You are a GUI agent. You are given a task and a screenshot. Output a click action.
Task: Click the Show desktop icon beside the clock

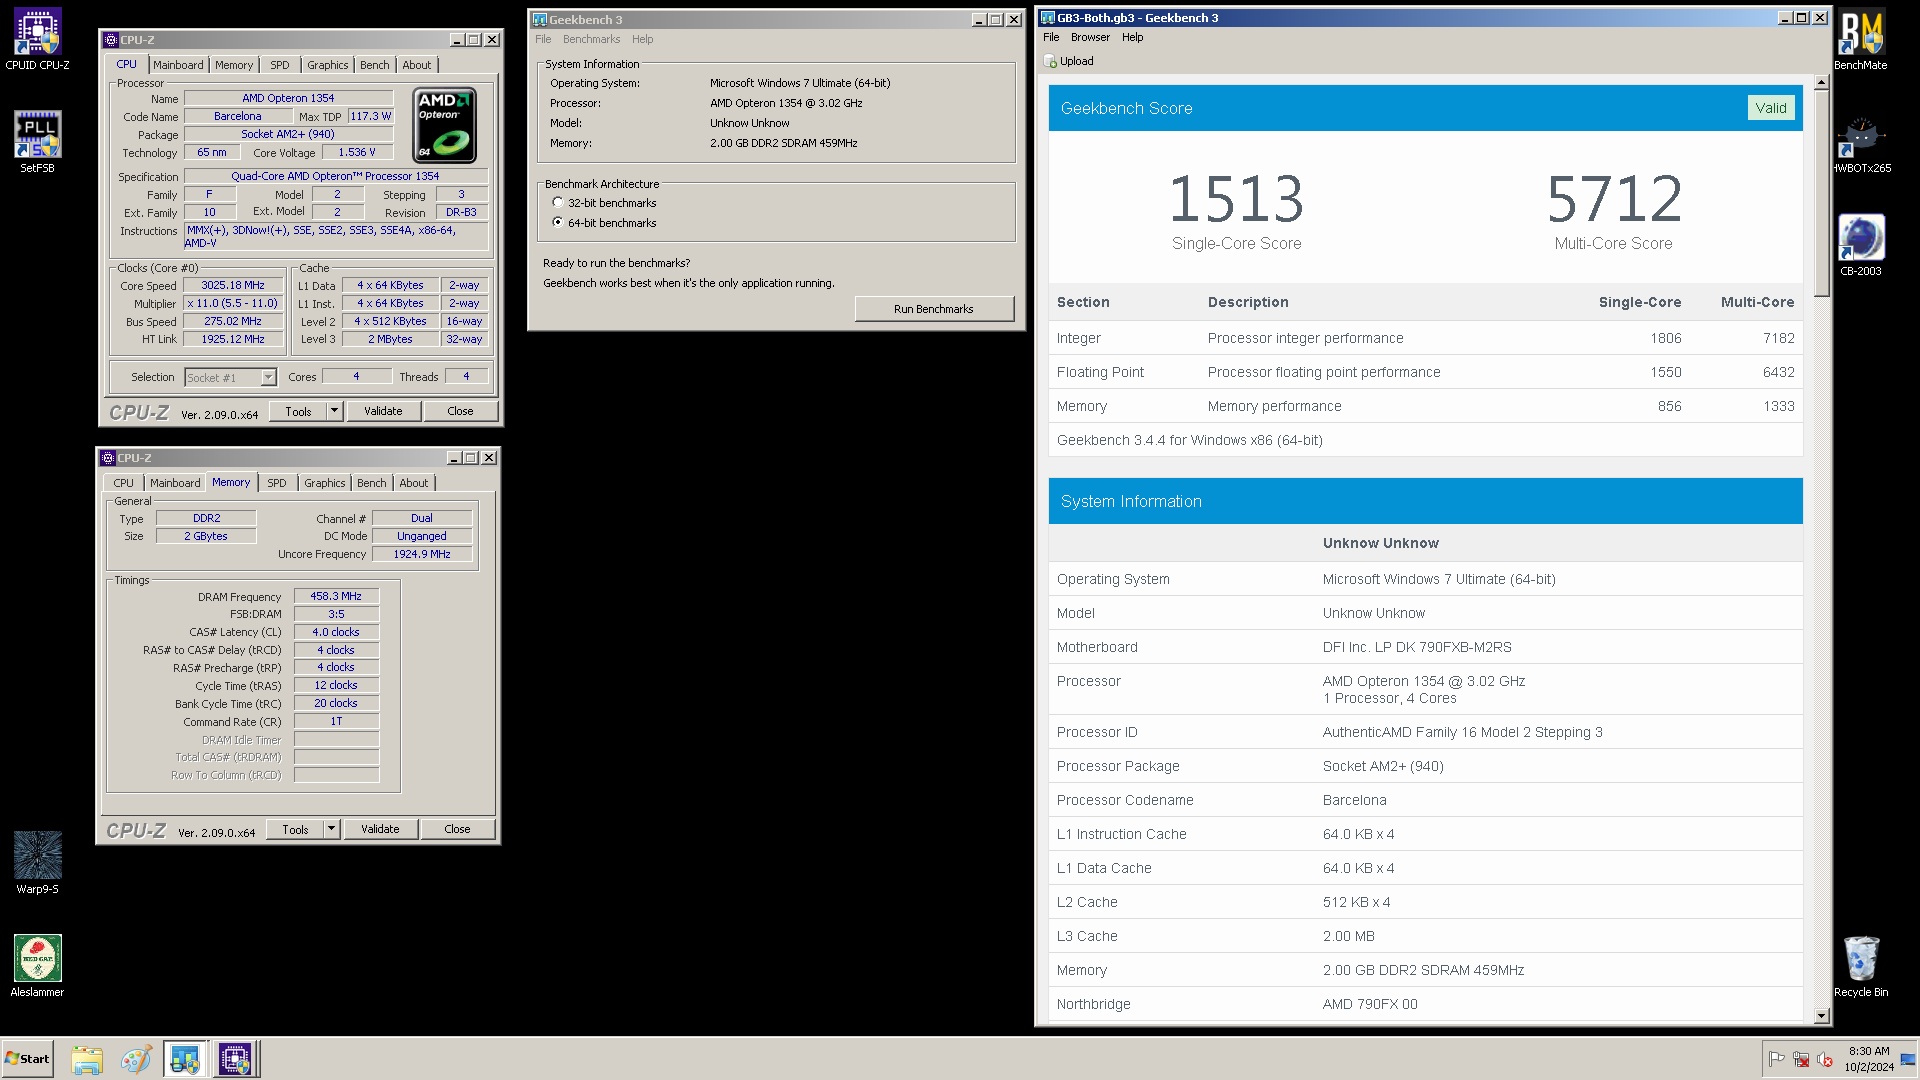click(1908, 1059)
